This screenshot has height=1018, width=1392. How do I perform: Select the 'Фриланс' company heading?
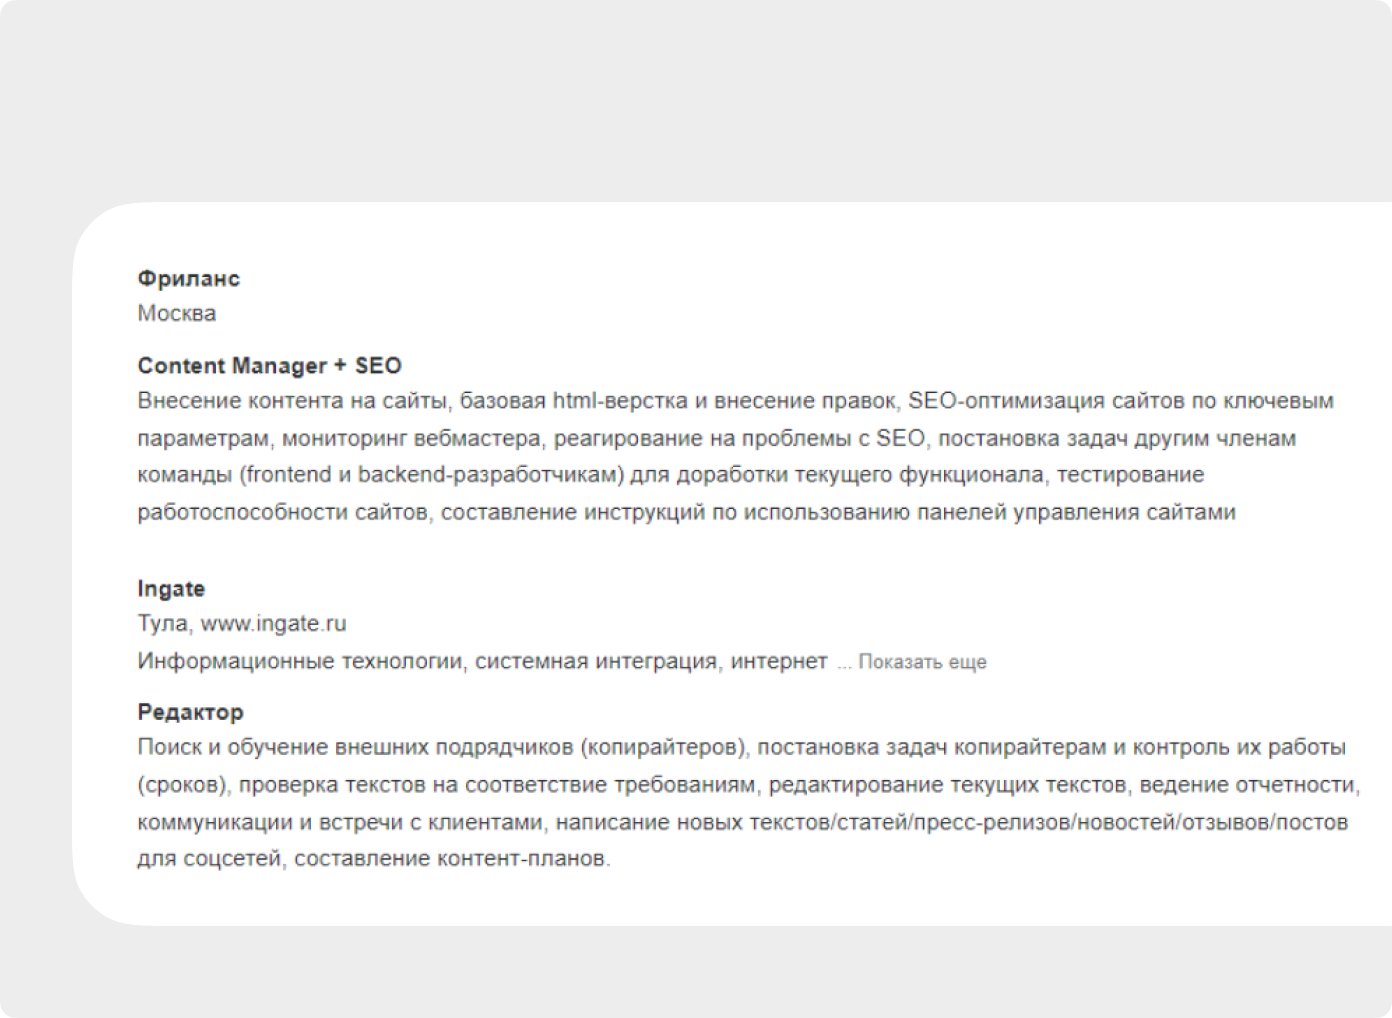coord(189,279)
